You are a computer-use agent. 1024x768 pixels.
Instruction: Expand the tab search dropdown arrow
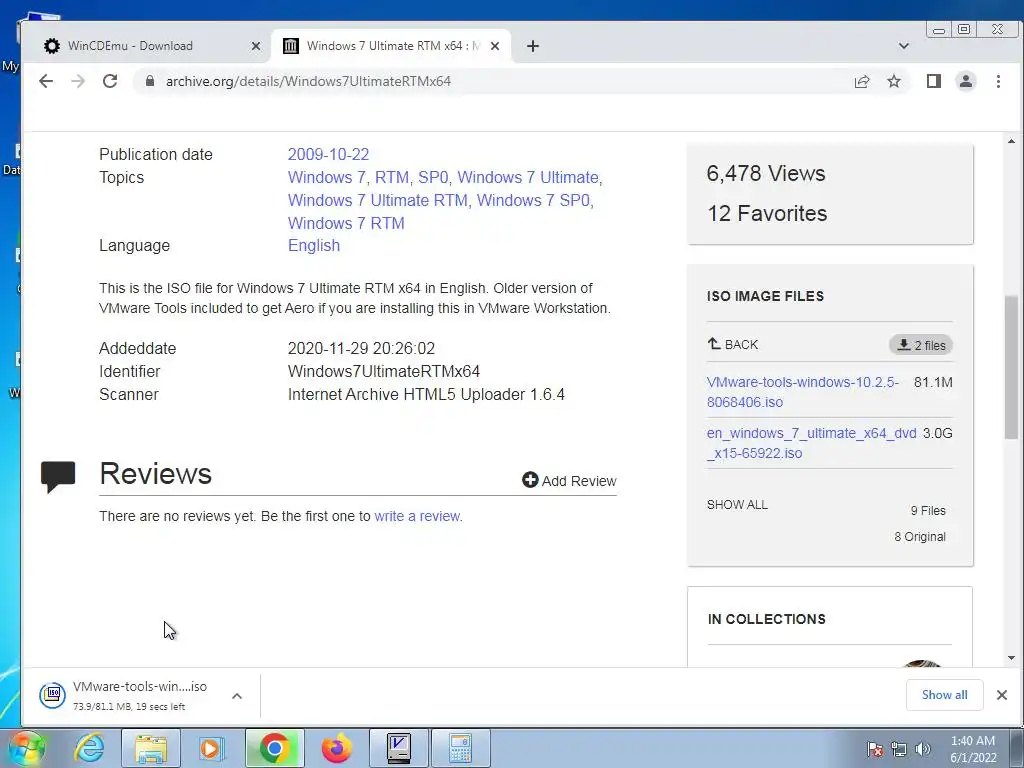tap(904, 46)
